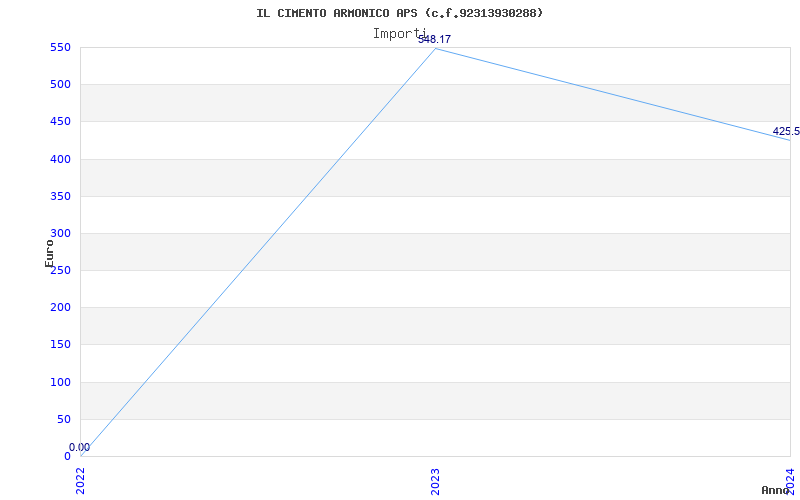
Task: Click the 250 y-axis tick label
Action: click(60, 270)
